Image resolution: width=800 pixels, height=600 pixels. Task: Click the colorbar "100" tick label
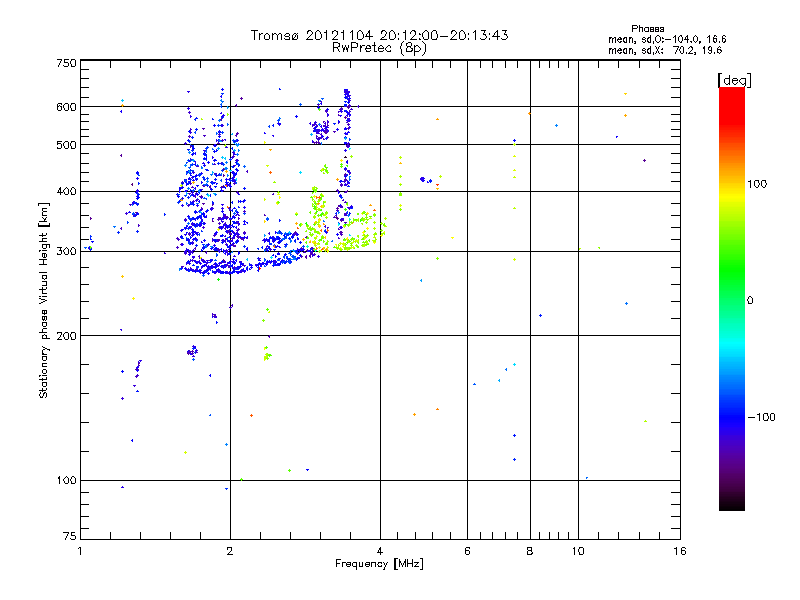[x=757, y=184]
